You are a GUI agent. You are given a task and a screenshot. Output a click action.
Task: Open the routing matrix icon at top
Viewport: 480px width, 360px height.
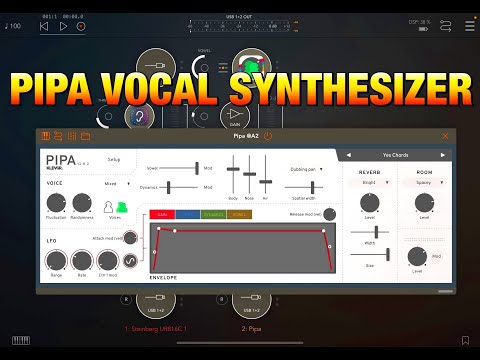[446, 26]
